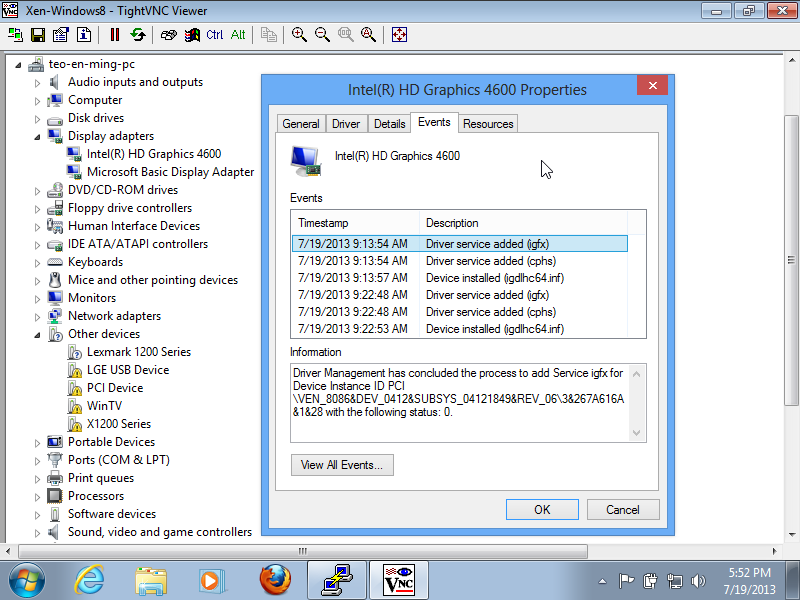Launch Firefox from the taskbar

274,579
